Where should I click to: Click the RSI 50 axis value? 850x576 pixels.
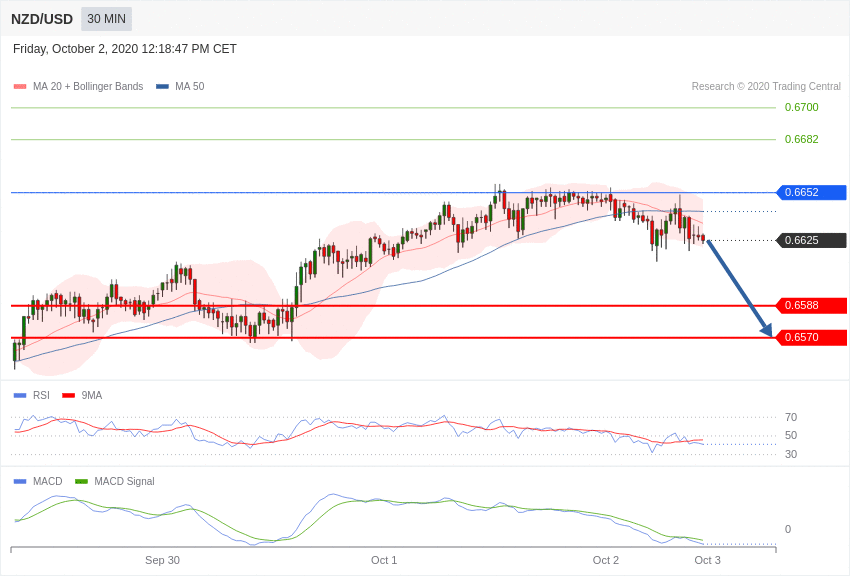(791, 435)
